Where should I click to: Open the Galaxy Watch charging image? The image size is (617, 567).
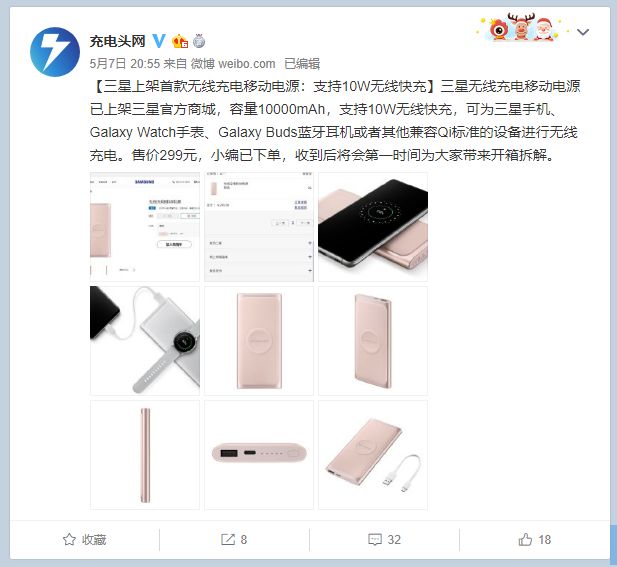[145, 341]
